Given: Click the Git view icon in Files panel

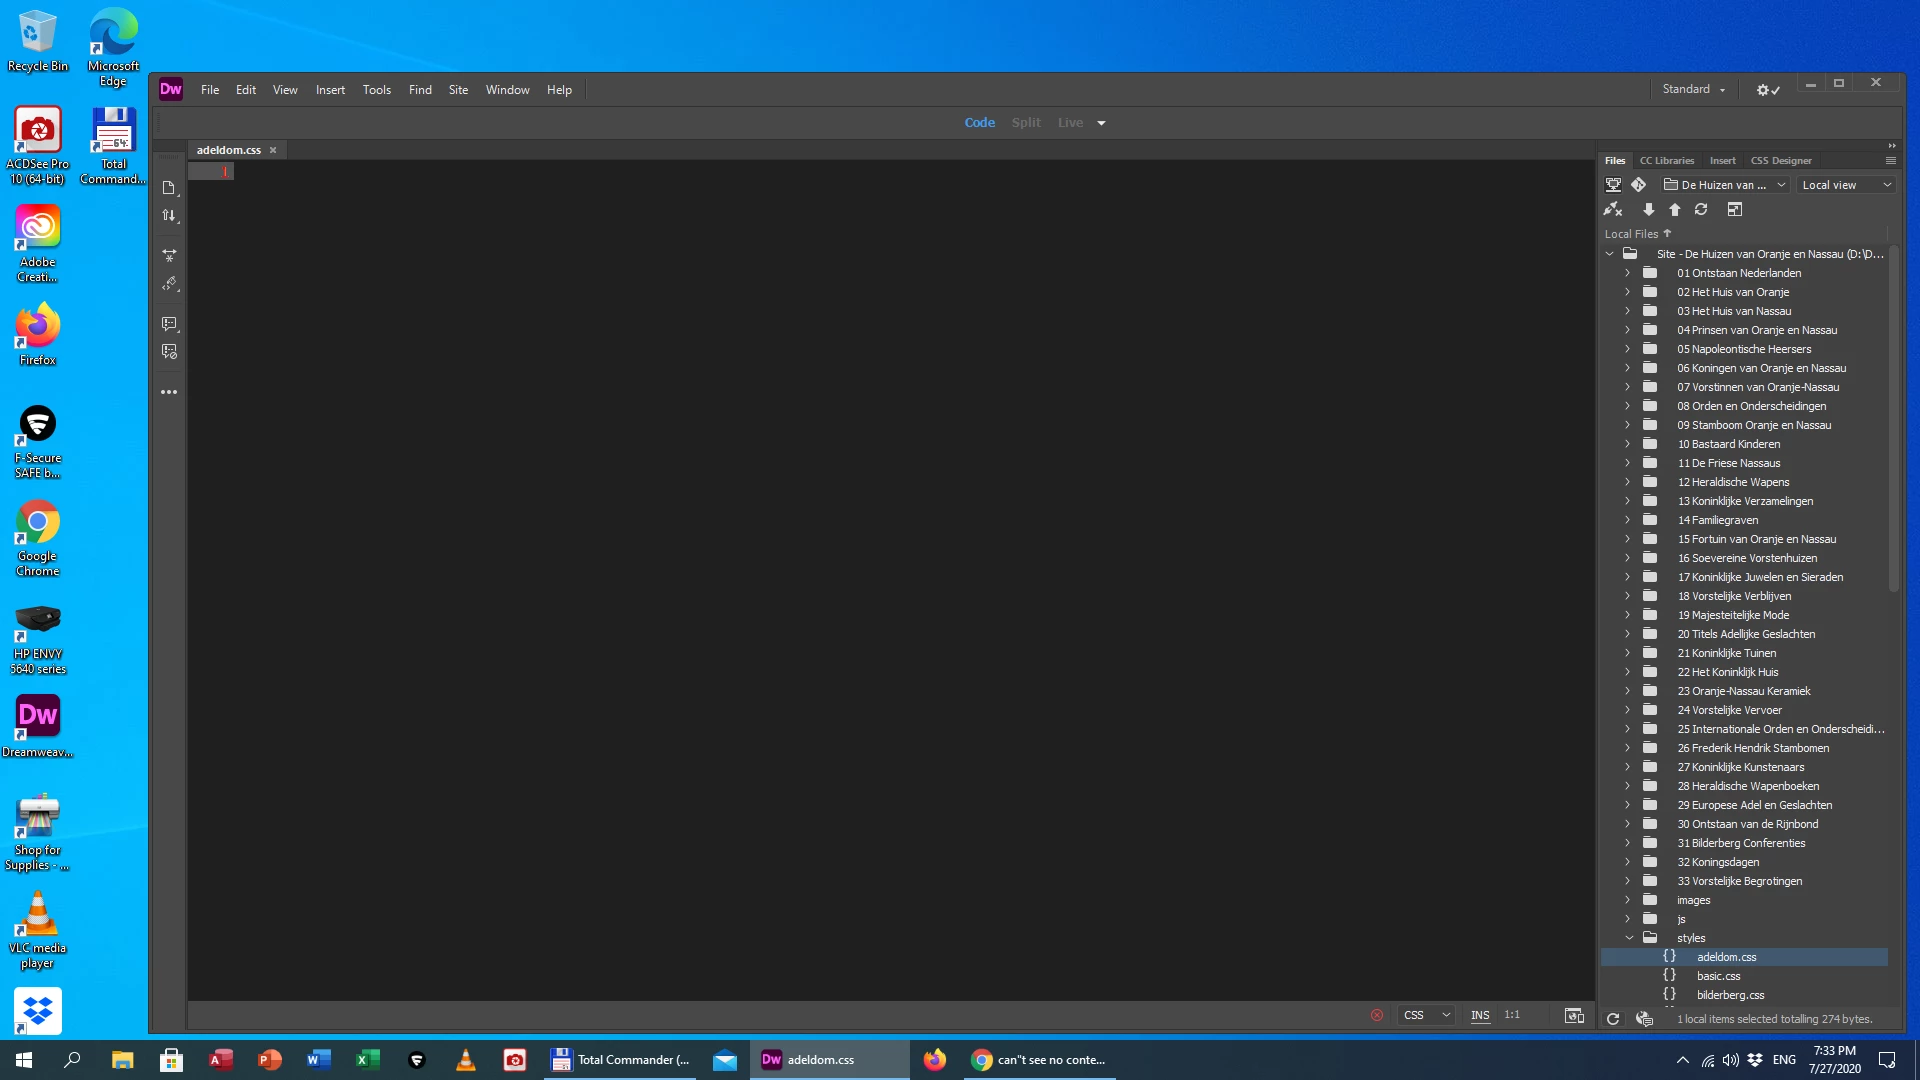Looking at the screenshot, I should (1638, 185).
